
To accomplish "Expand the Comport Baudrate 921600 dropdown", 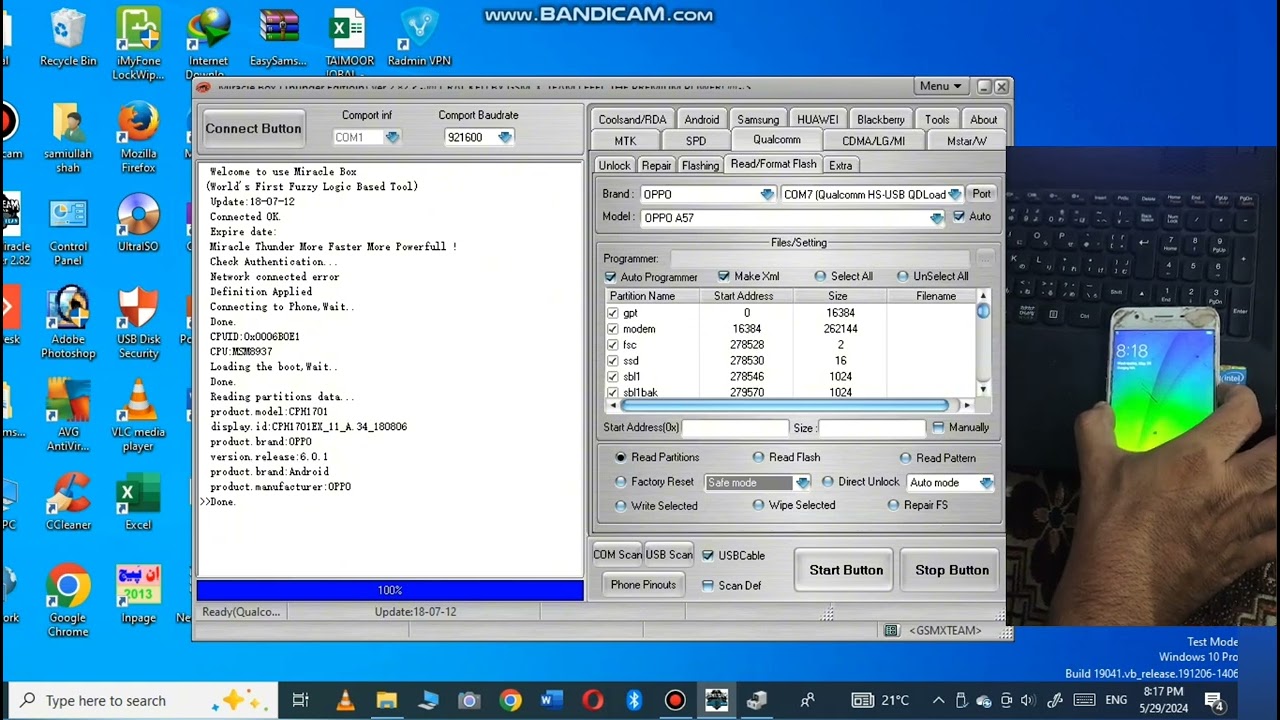I will tap(505, 138).
